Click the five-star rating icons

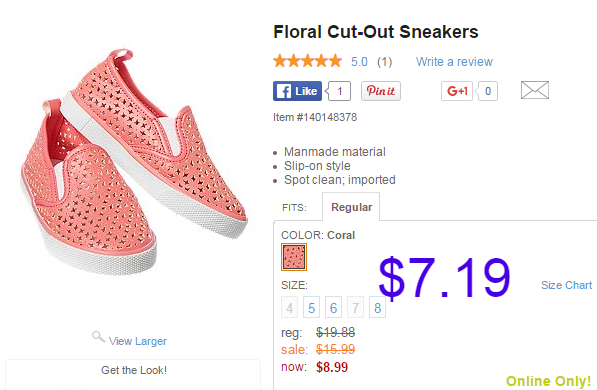pyautogui.click(x=307, y=61)
